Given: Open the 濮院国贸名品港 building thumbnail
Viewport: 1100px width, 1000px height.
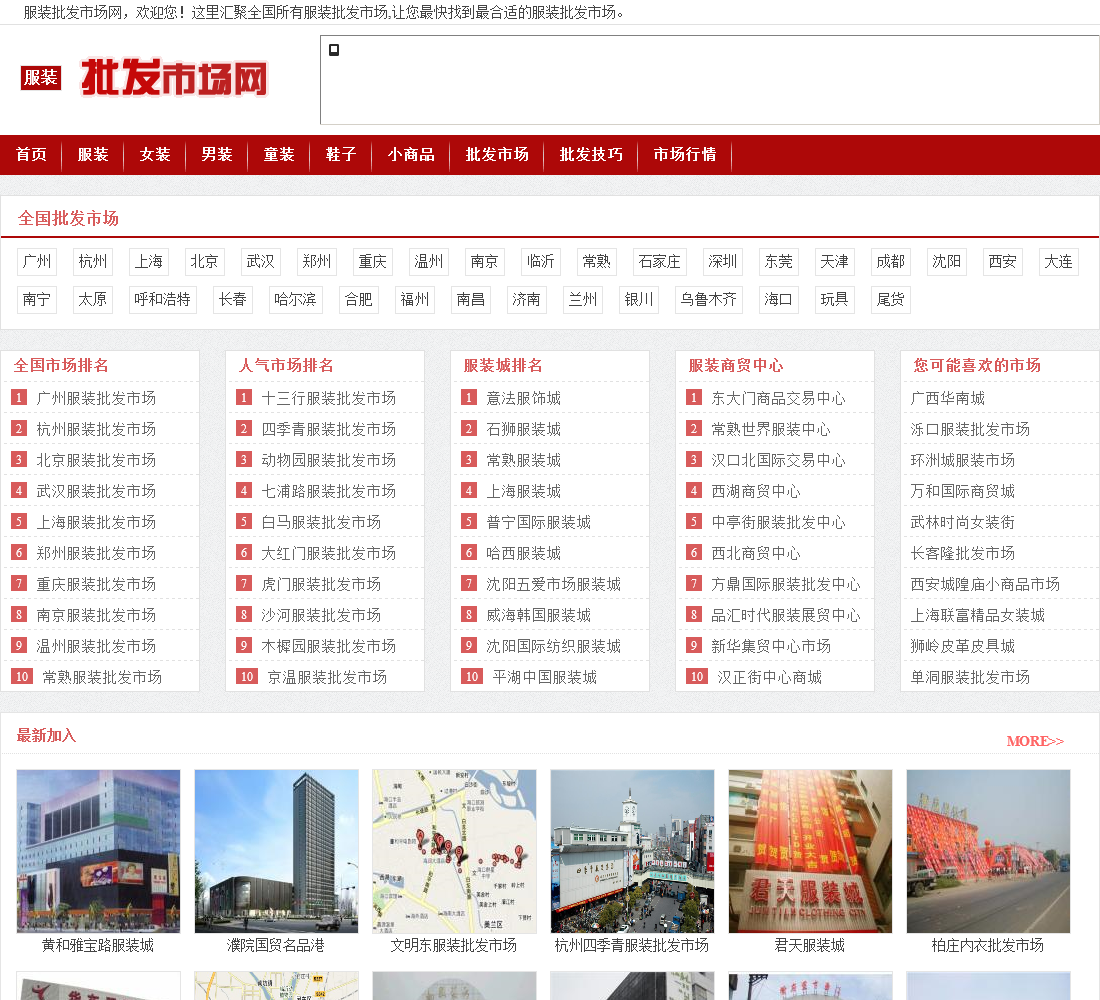Looking at the screenshot, I should pos(276,851).
